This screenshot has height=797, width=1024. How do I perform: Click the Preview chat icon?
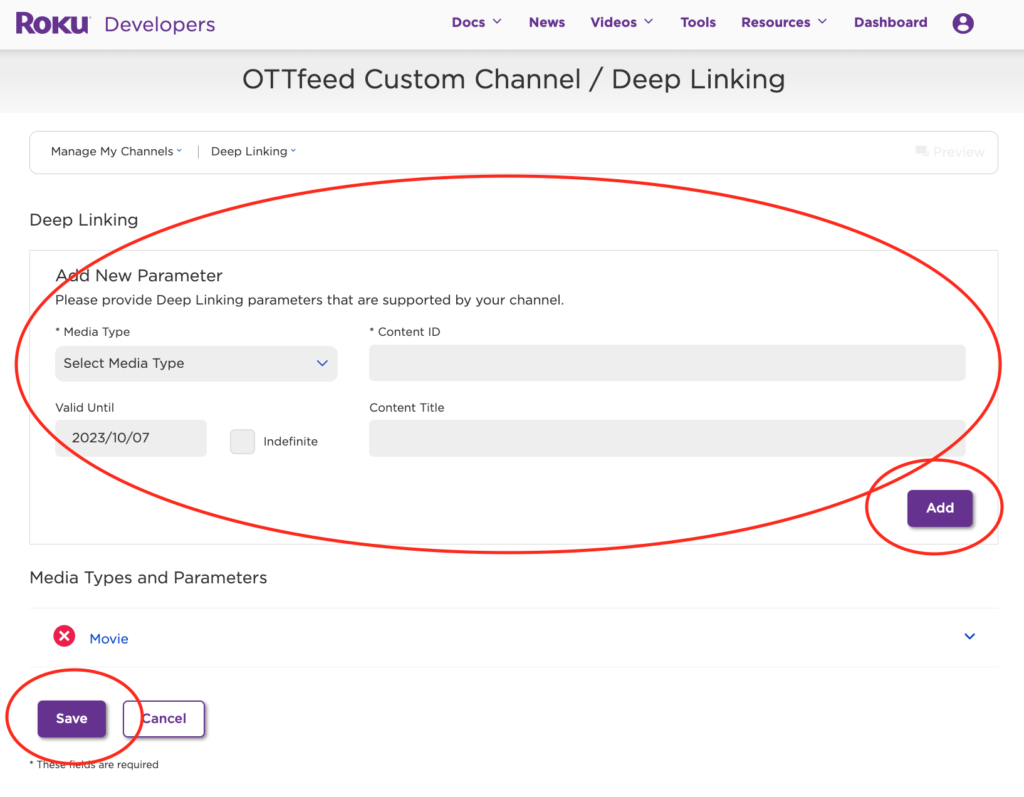(x=921, y=151)
